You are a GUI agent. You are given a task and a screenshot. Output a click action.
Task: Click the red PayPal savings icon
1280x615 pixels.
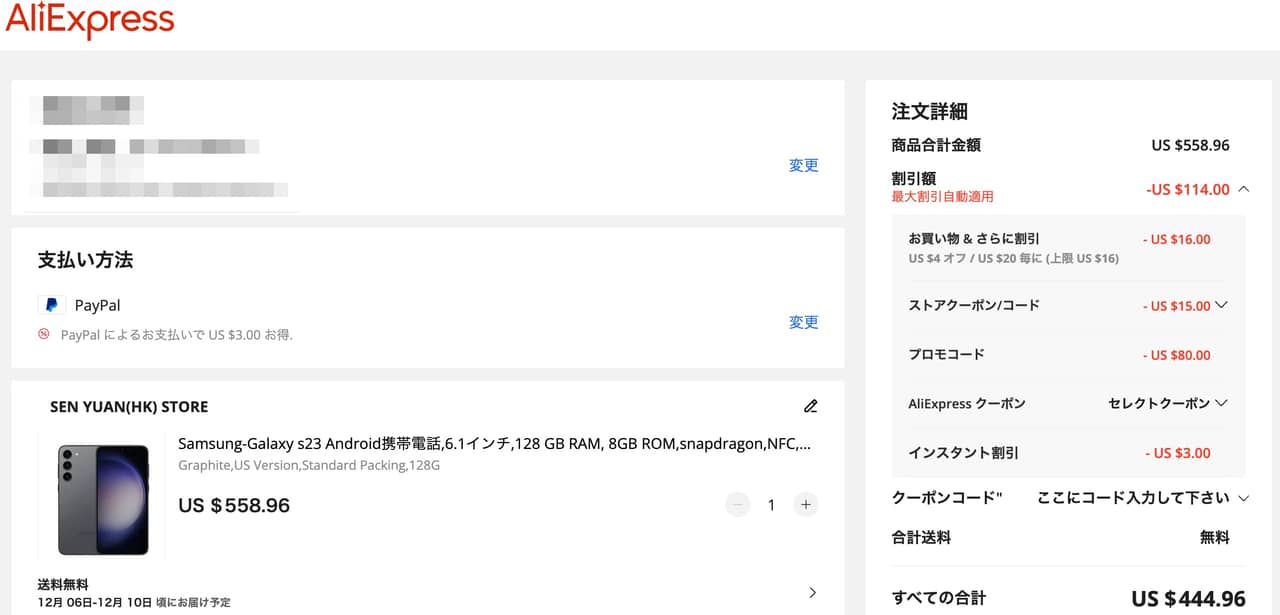click(x=44, y=334)
